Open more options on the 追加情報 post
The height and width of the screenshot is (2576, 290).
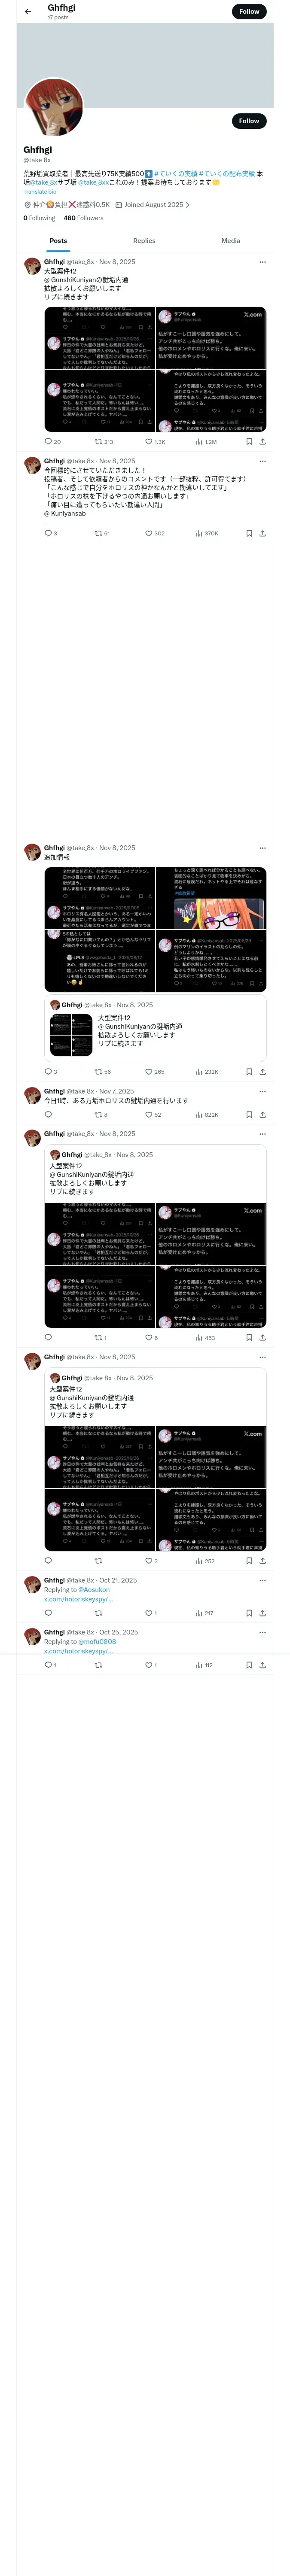coord(263,848)
